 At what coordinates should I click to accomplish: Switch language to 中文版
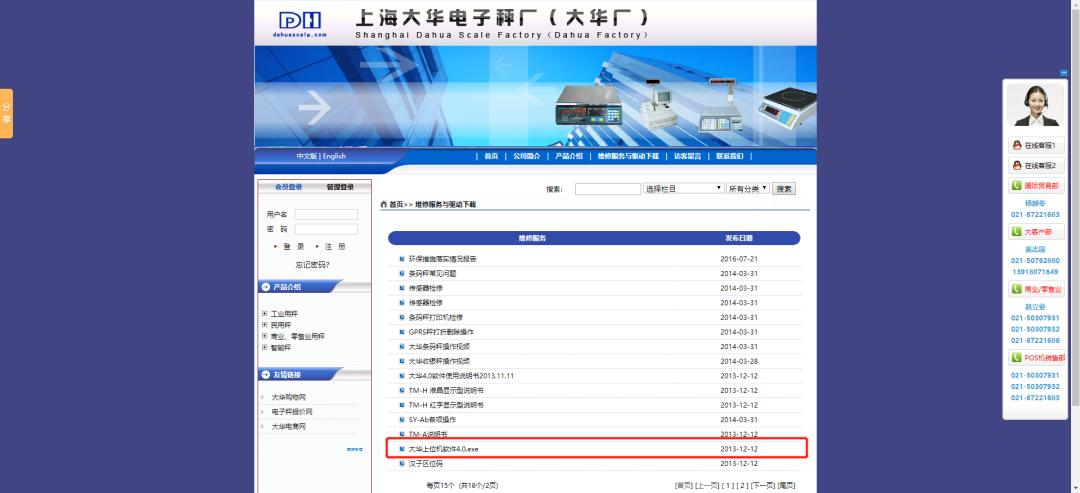[x=307, y=156]
